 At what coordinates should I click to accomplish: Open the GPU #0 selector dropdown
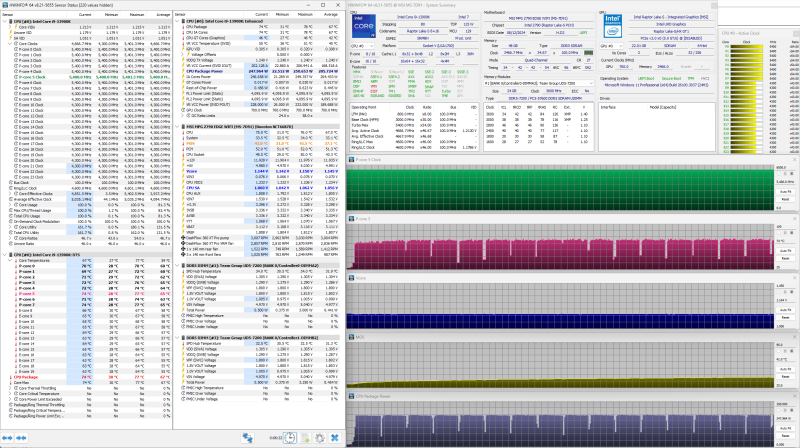pyautogui.click(x=612, y=46)
